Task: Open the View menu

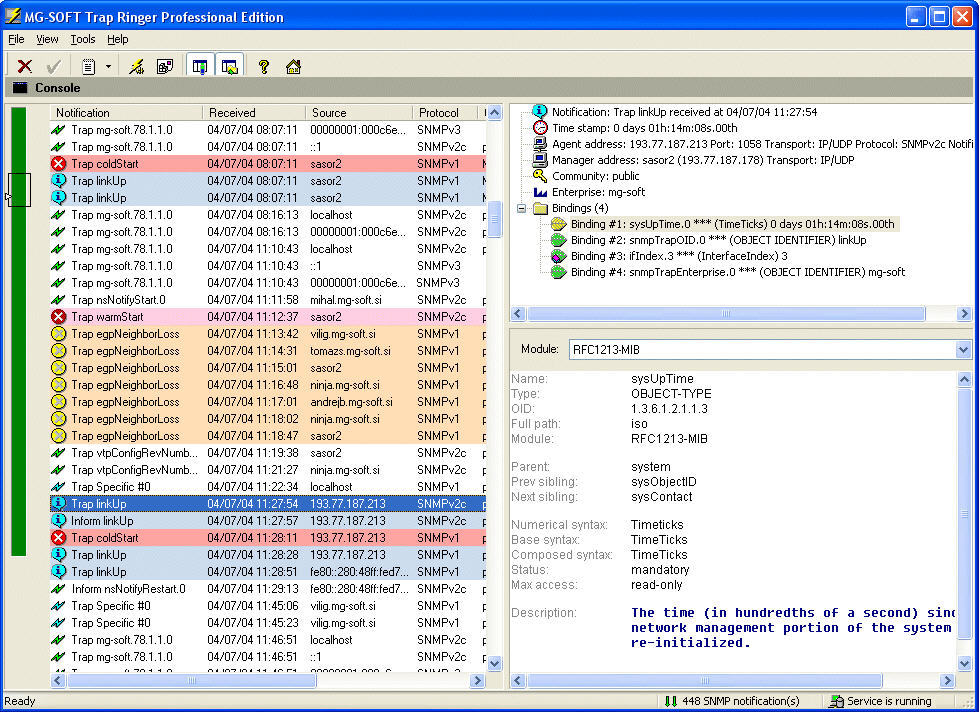Action: coord(47,39)
